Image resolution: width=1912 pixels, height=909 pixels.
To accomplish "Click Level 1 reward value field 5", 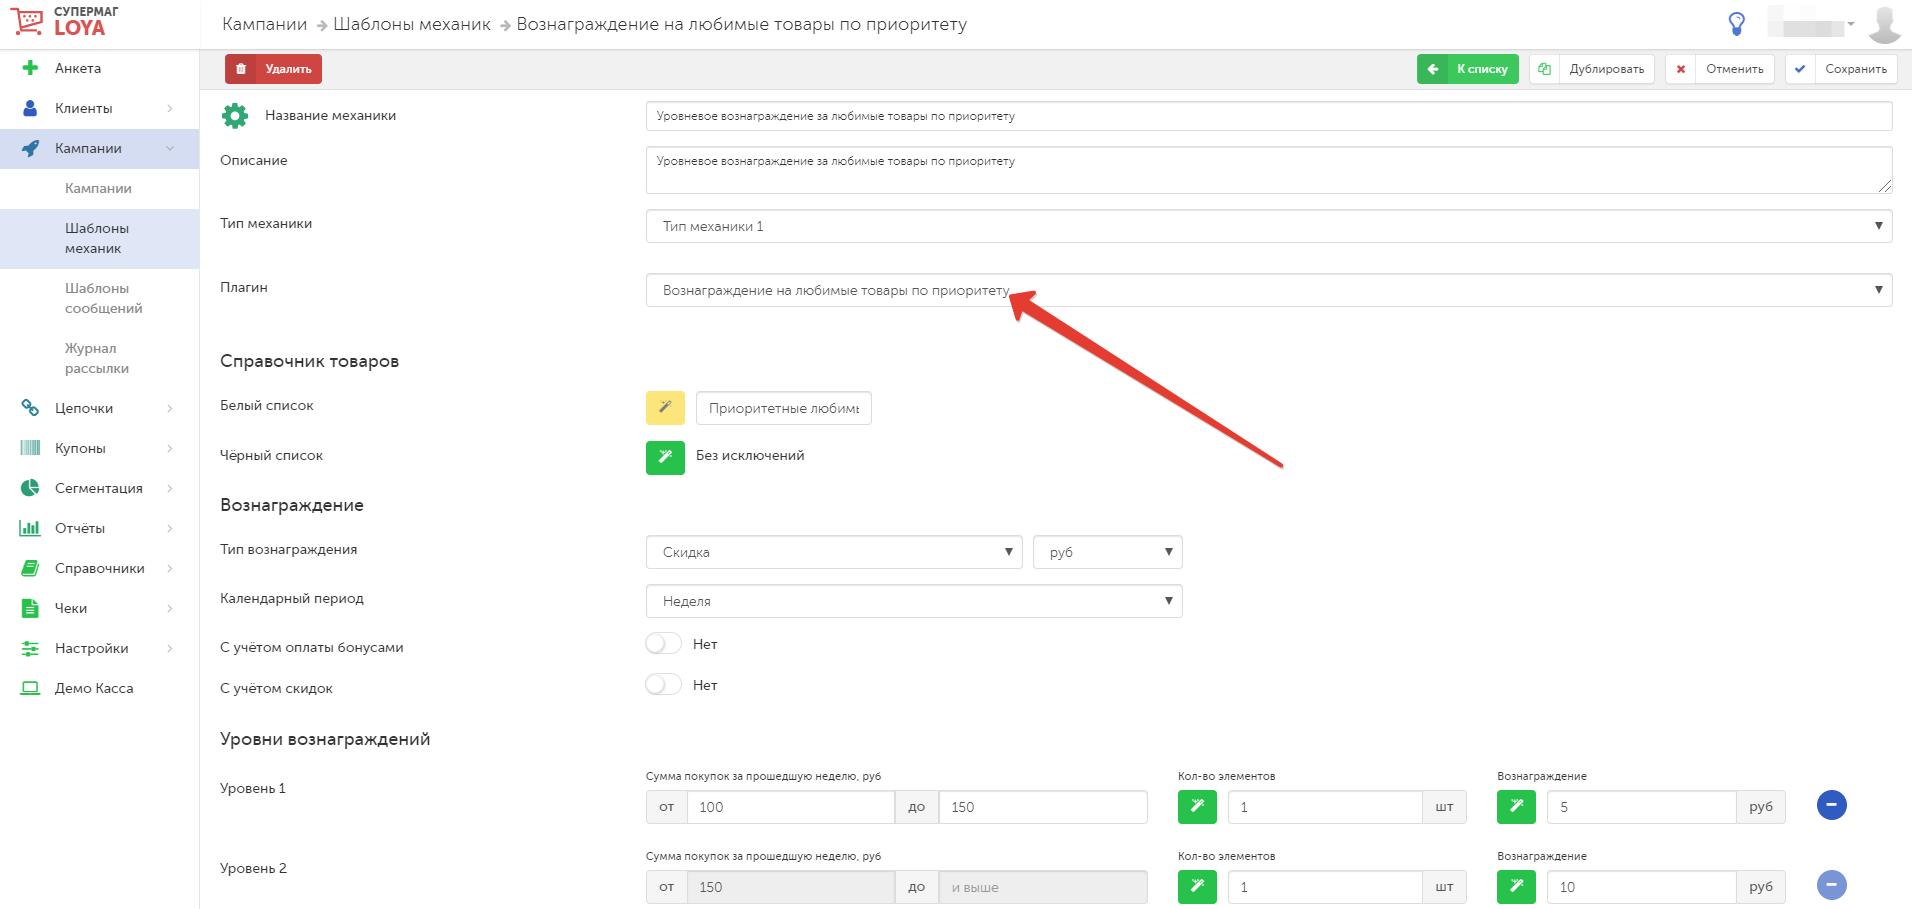I will click(1641, 807).
